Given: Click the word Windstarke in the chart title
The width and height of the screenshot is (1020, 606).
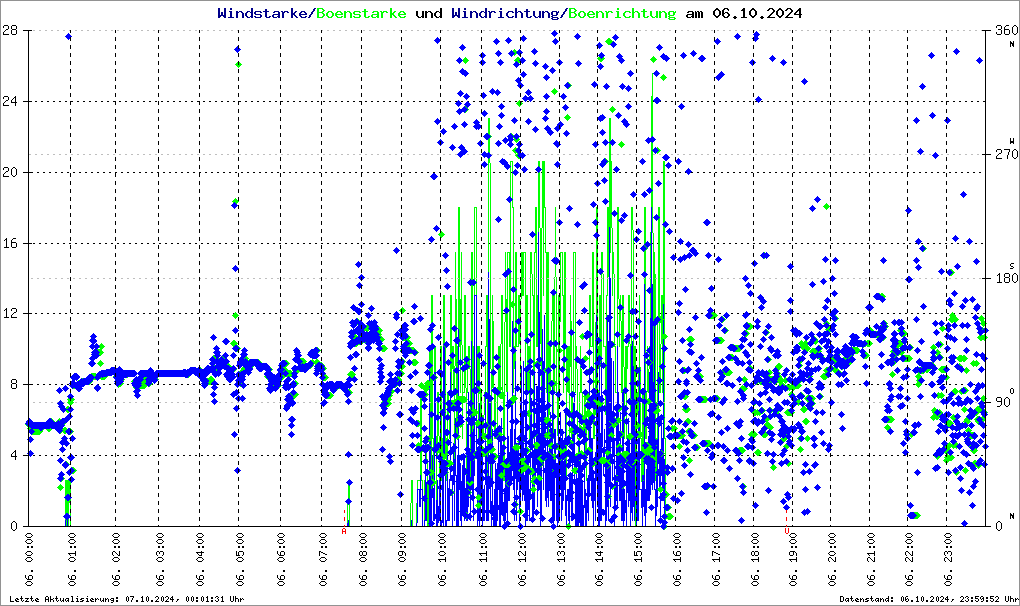Looking at the screenshot, I should pos(262,13).
